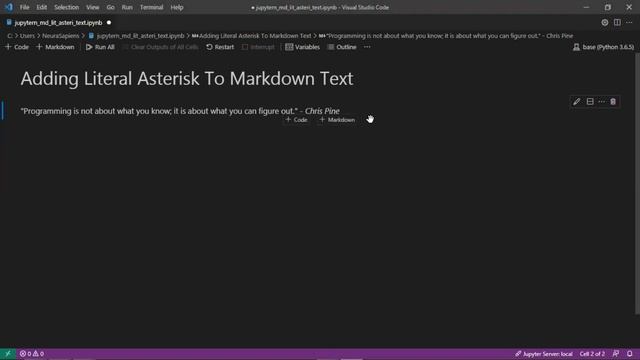Open the notebook toolbar overflow ellipsis
The width and height of the screenshot is (640, 360).
[367, 47]
